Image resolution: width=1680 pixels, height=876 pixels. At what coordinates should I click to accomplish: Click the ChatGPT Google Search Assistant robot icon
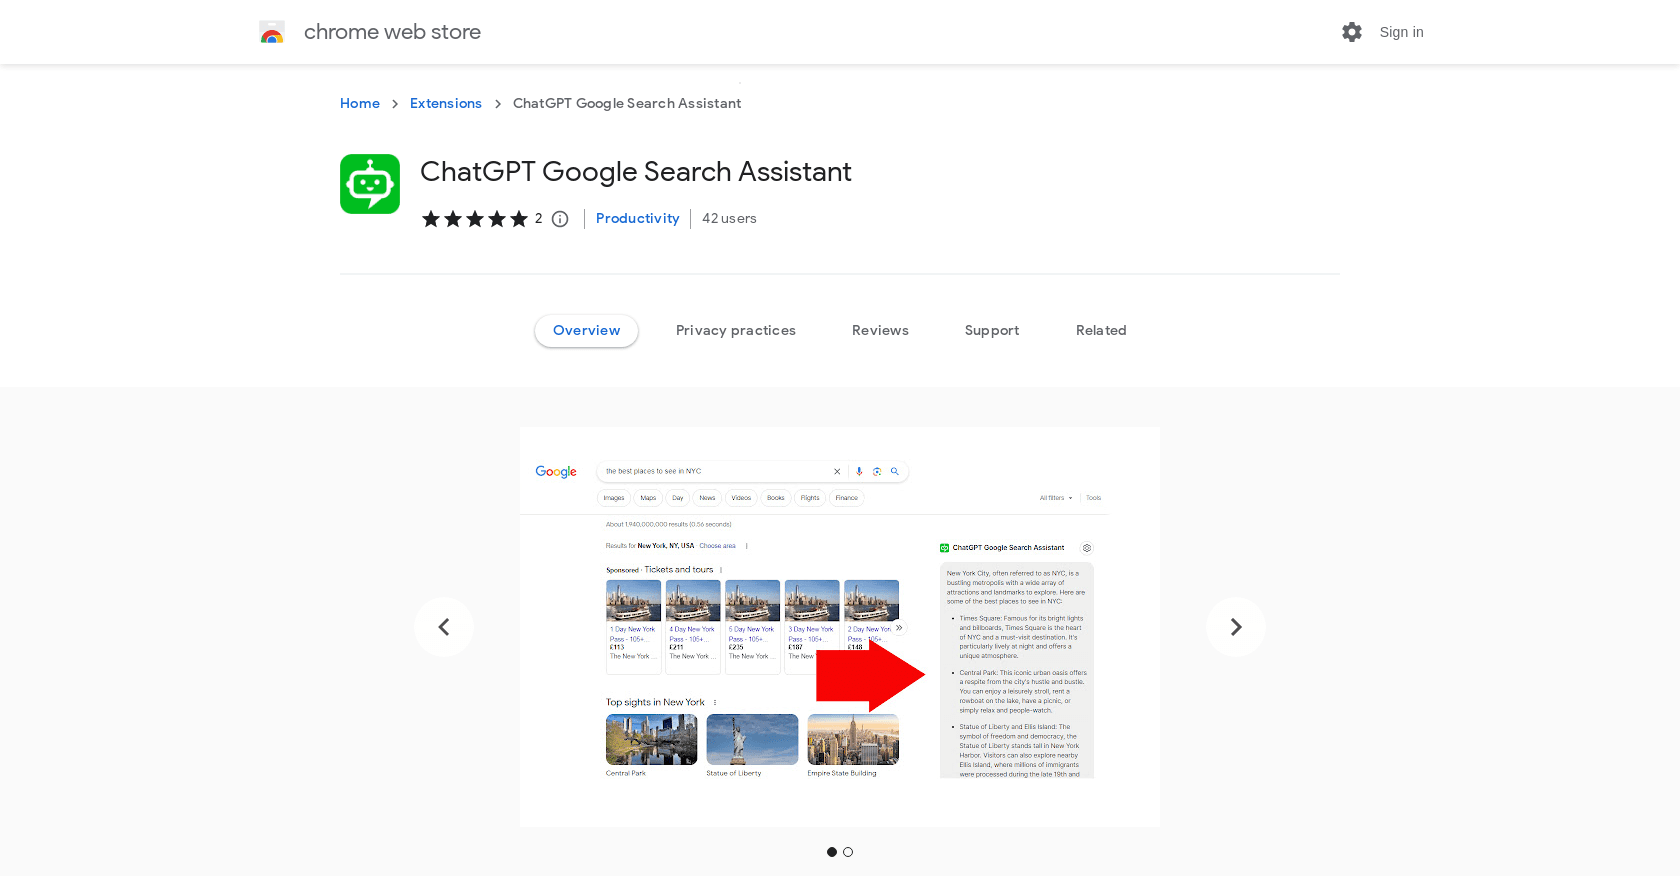[x=370, y=184]
